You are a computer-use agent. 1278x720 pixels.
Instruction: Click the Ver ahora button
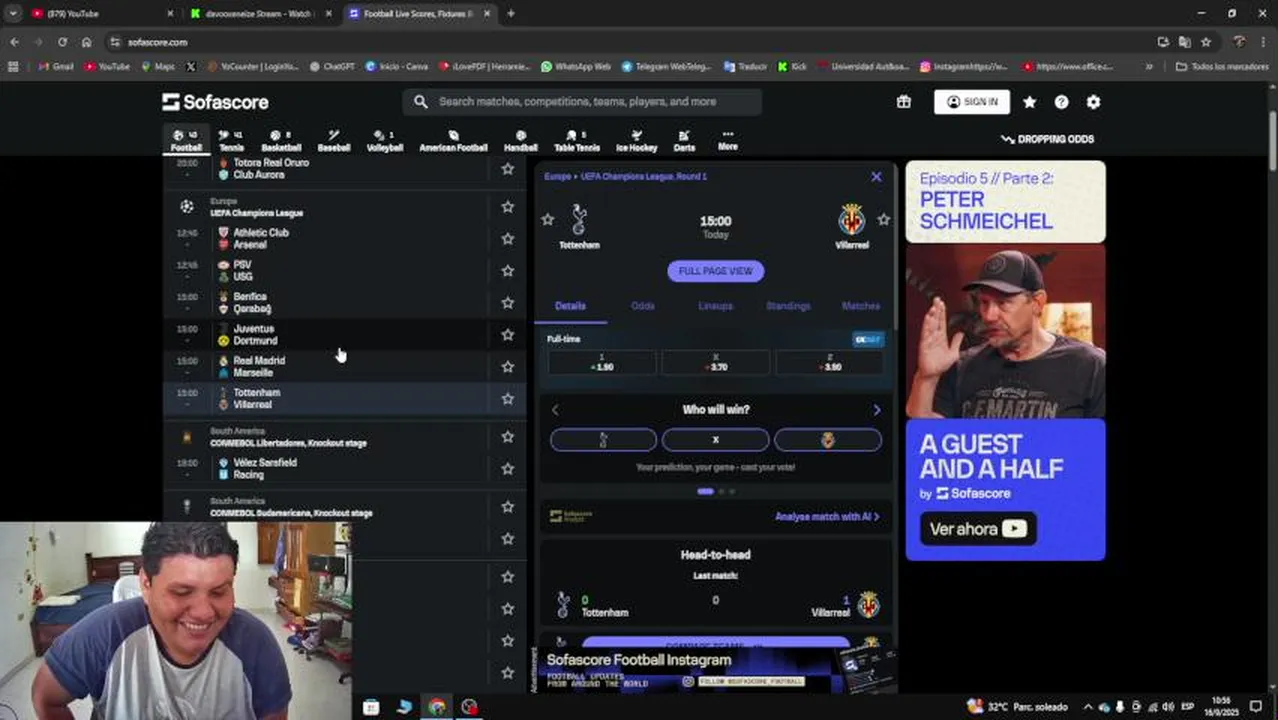pos(977,529)
